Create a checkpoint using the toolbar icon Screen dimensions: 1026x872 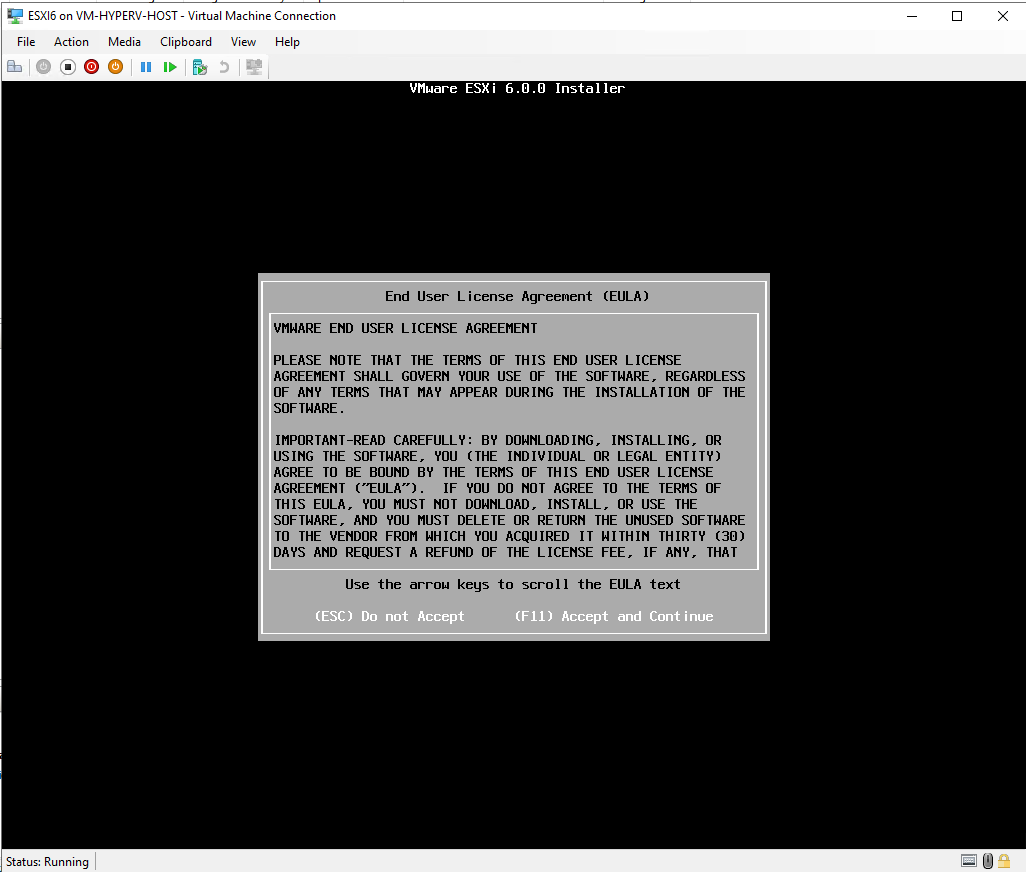click(x=200, y=67)
